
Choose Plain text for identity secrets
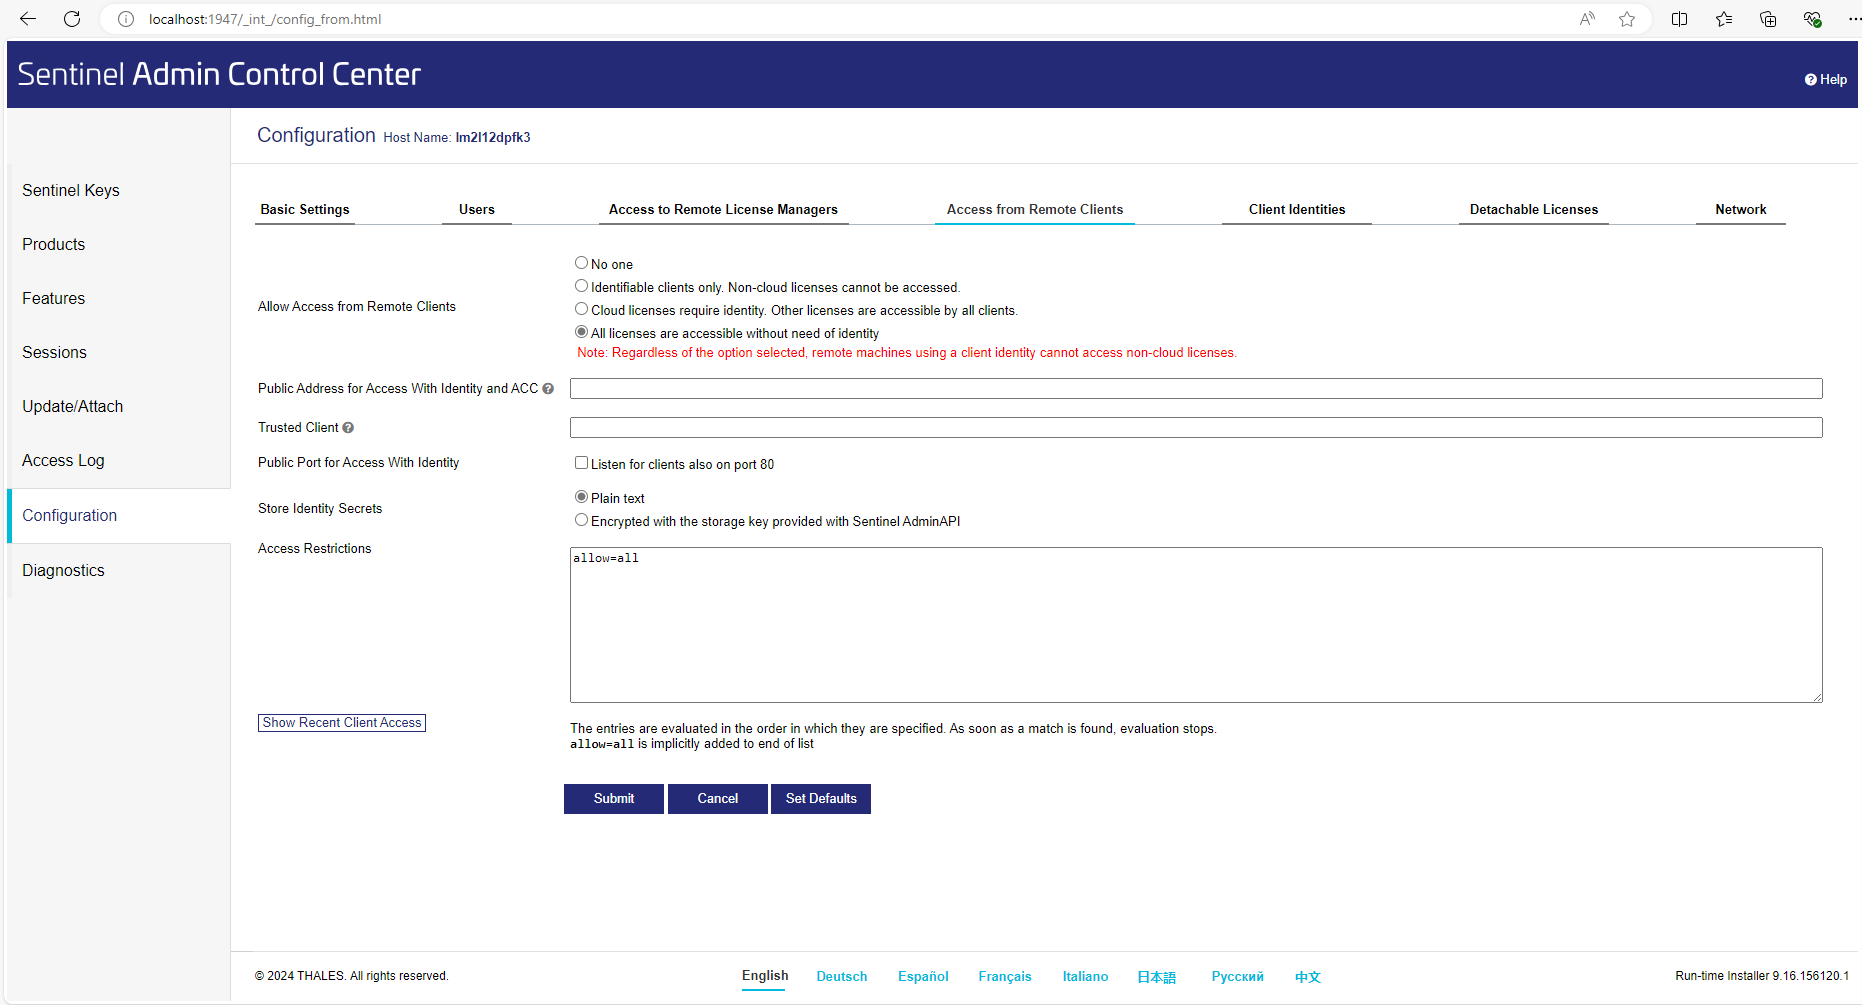(581, 497)
